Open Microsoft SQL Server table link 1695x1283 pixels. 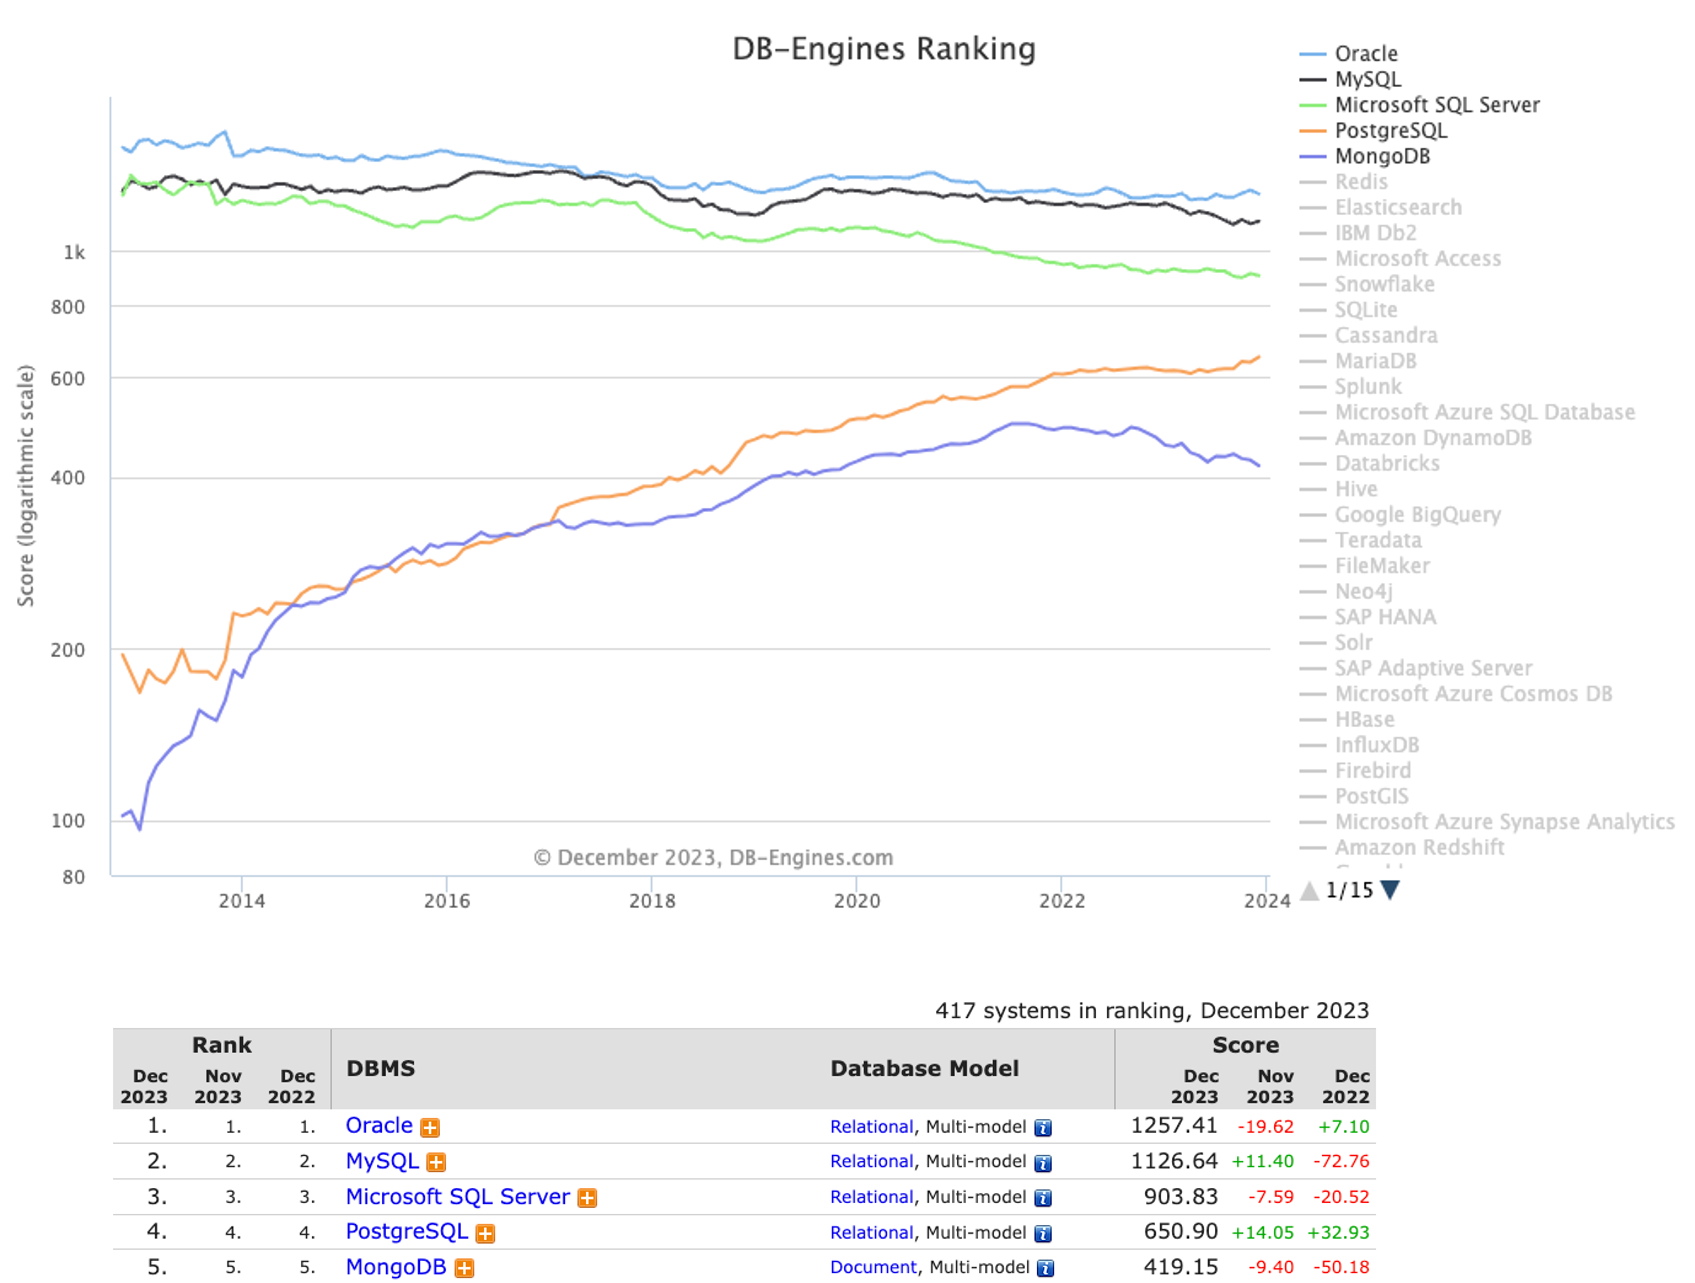(458, 1197)
